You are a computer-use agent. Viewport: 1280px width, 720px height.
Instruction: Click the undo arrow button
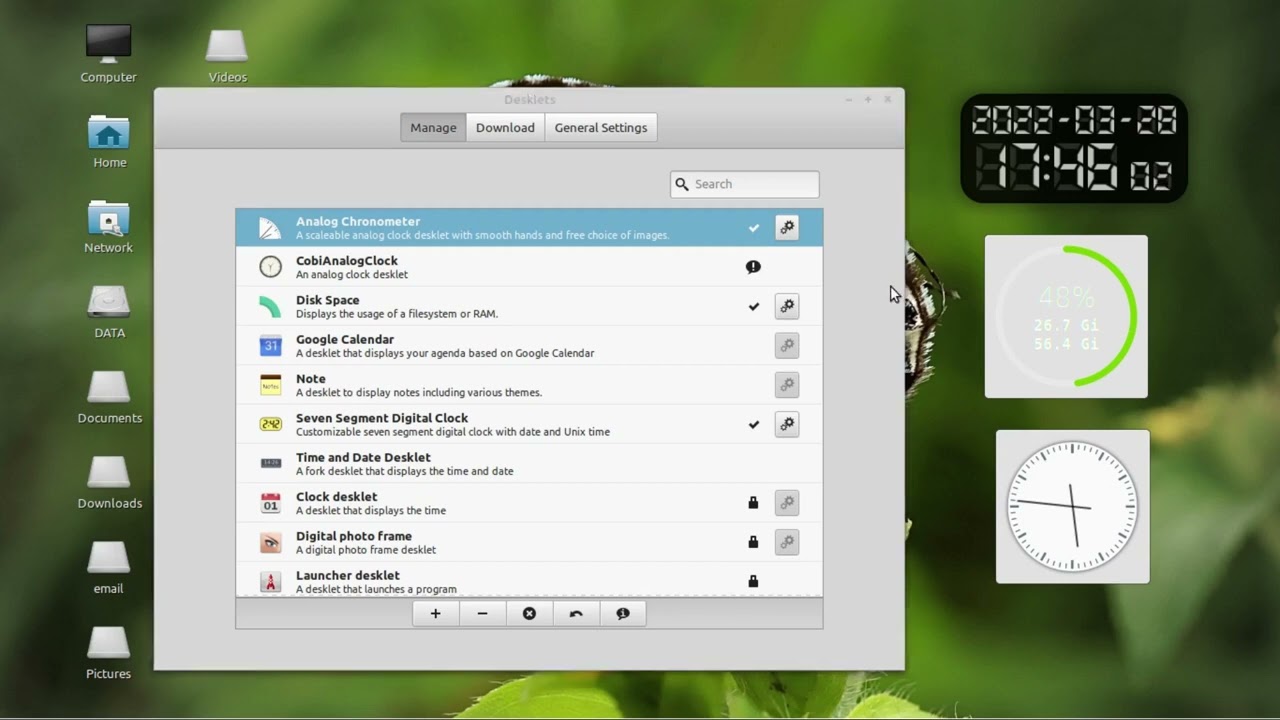(576, 614)
